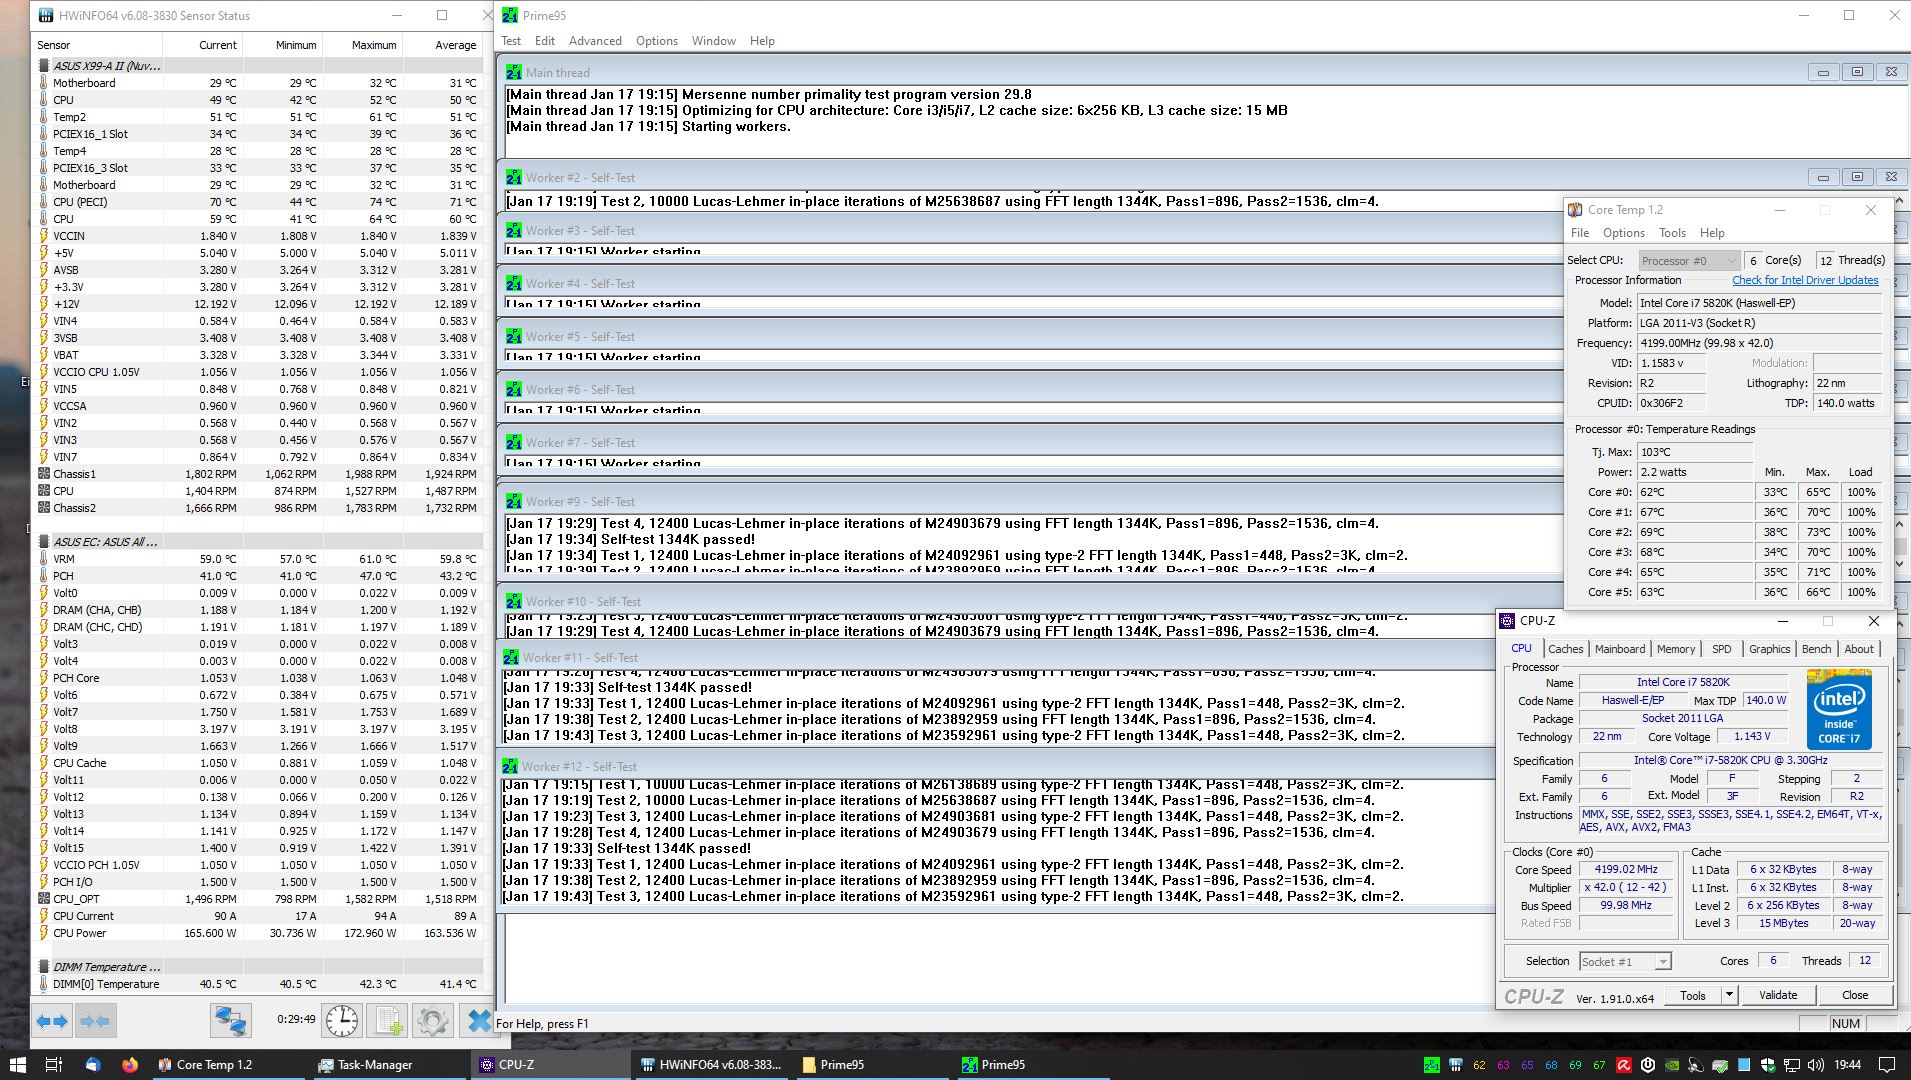The width and height of the screenshot is (1911, 1080).
Task: Select the CPU (PECI) sensor row in HWiNFO
Action: pyautogui.click(x=258, y=202)
